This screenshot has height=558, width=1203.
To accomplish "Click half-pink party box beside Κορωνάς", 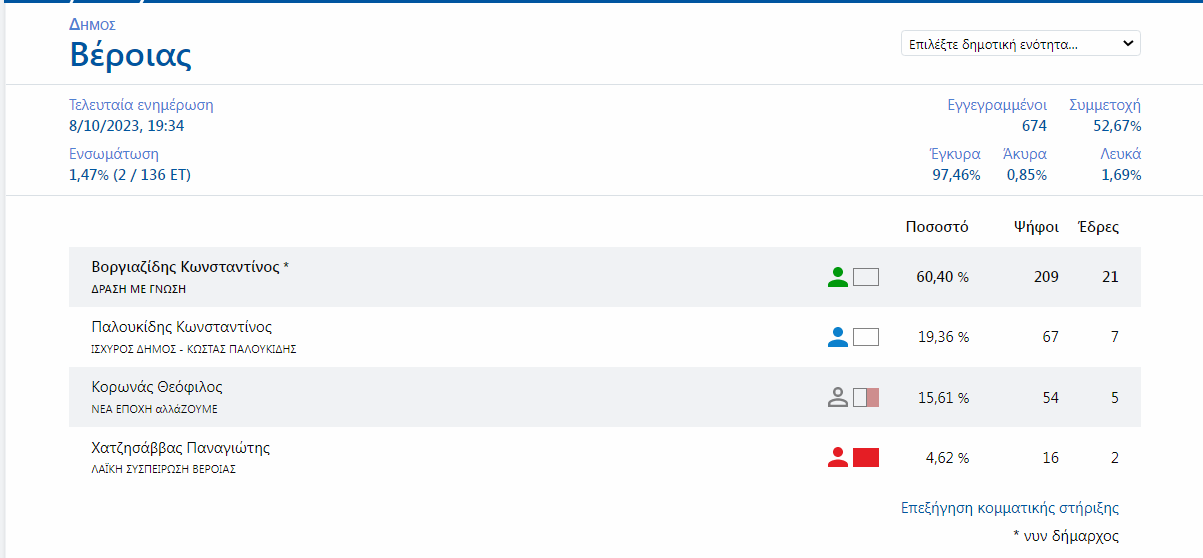I will point(866,397).
